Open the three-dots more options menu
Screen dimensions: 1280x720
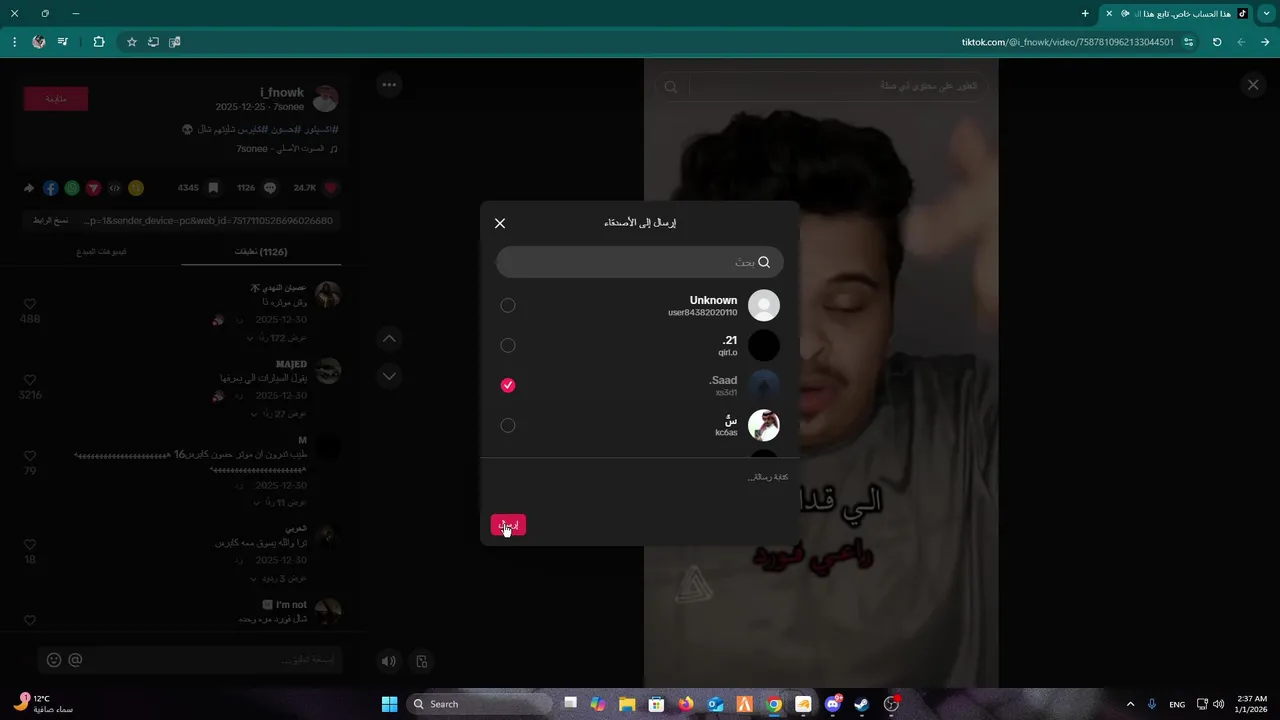(x=389, y=85)
